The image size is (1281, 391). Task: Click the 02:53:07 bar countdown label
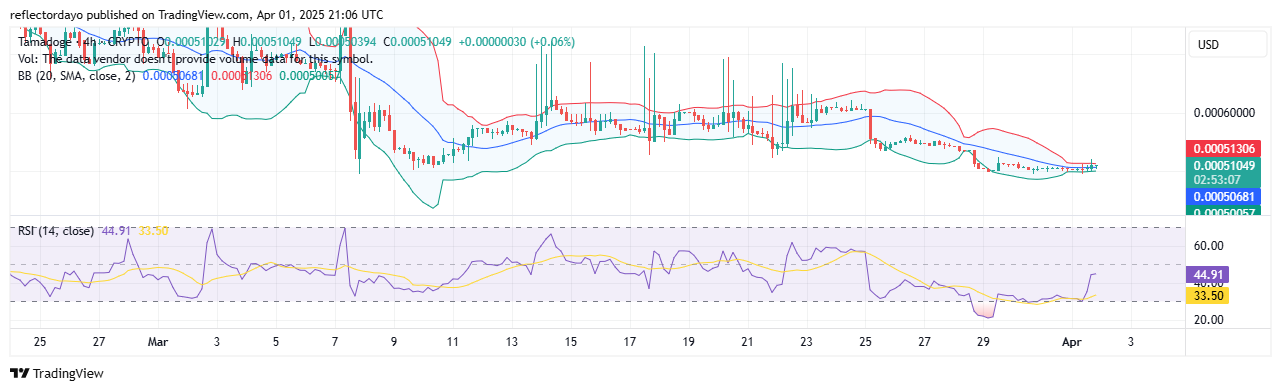click(1217, 180)
